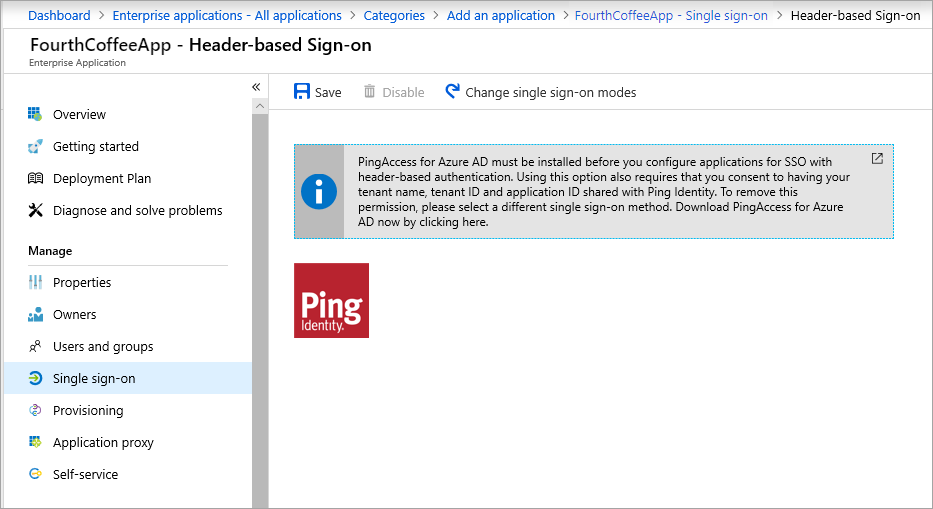Open FourthCoffeeApp - Single sign-on breadcrumb

click(x=671, y=15)
